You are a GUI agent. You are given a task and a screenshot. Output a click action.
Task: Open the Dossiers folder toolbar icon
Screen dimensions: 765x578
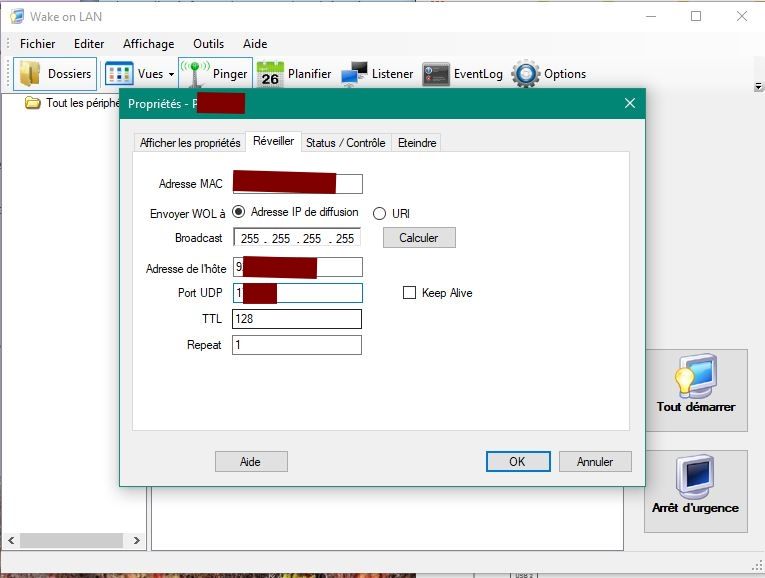point(31,74)
